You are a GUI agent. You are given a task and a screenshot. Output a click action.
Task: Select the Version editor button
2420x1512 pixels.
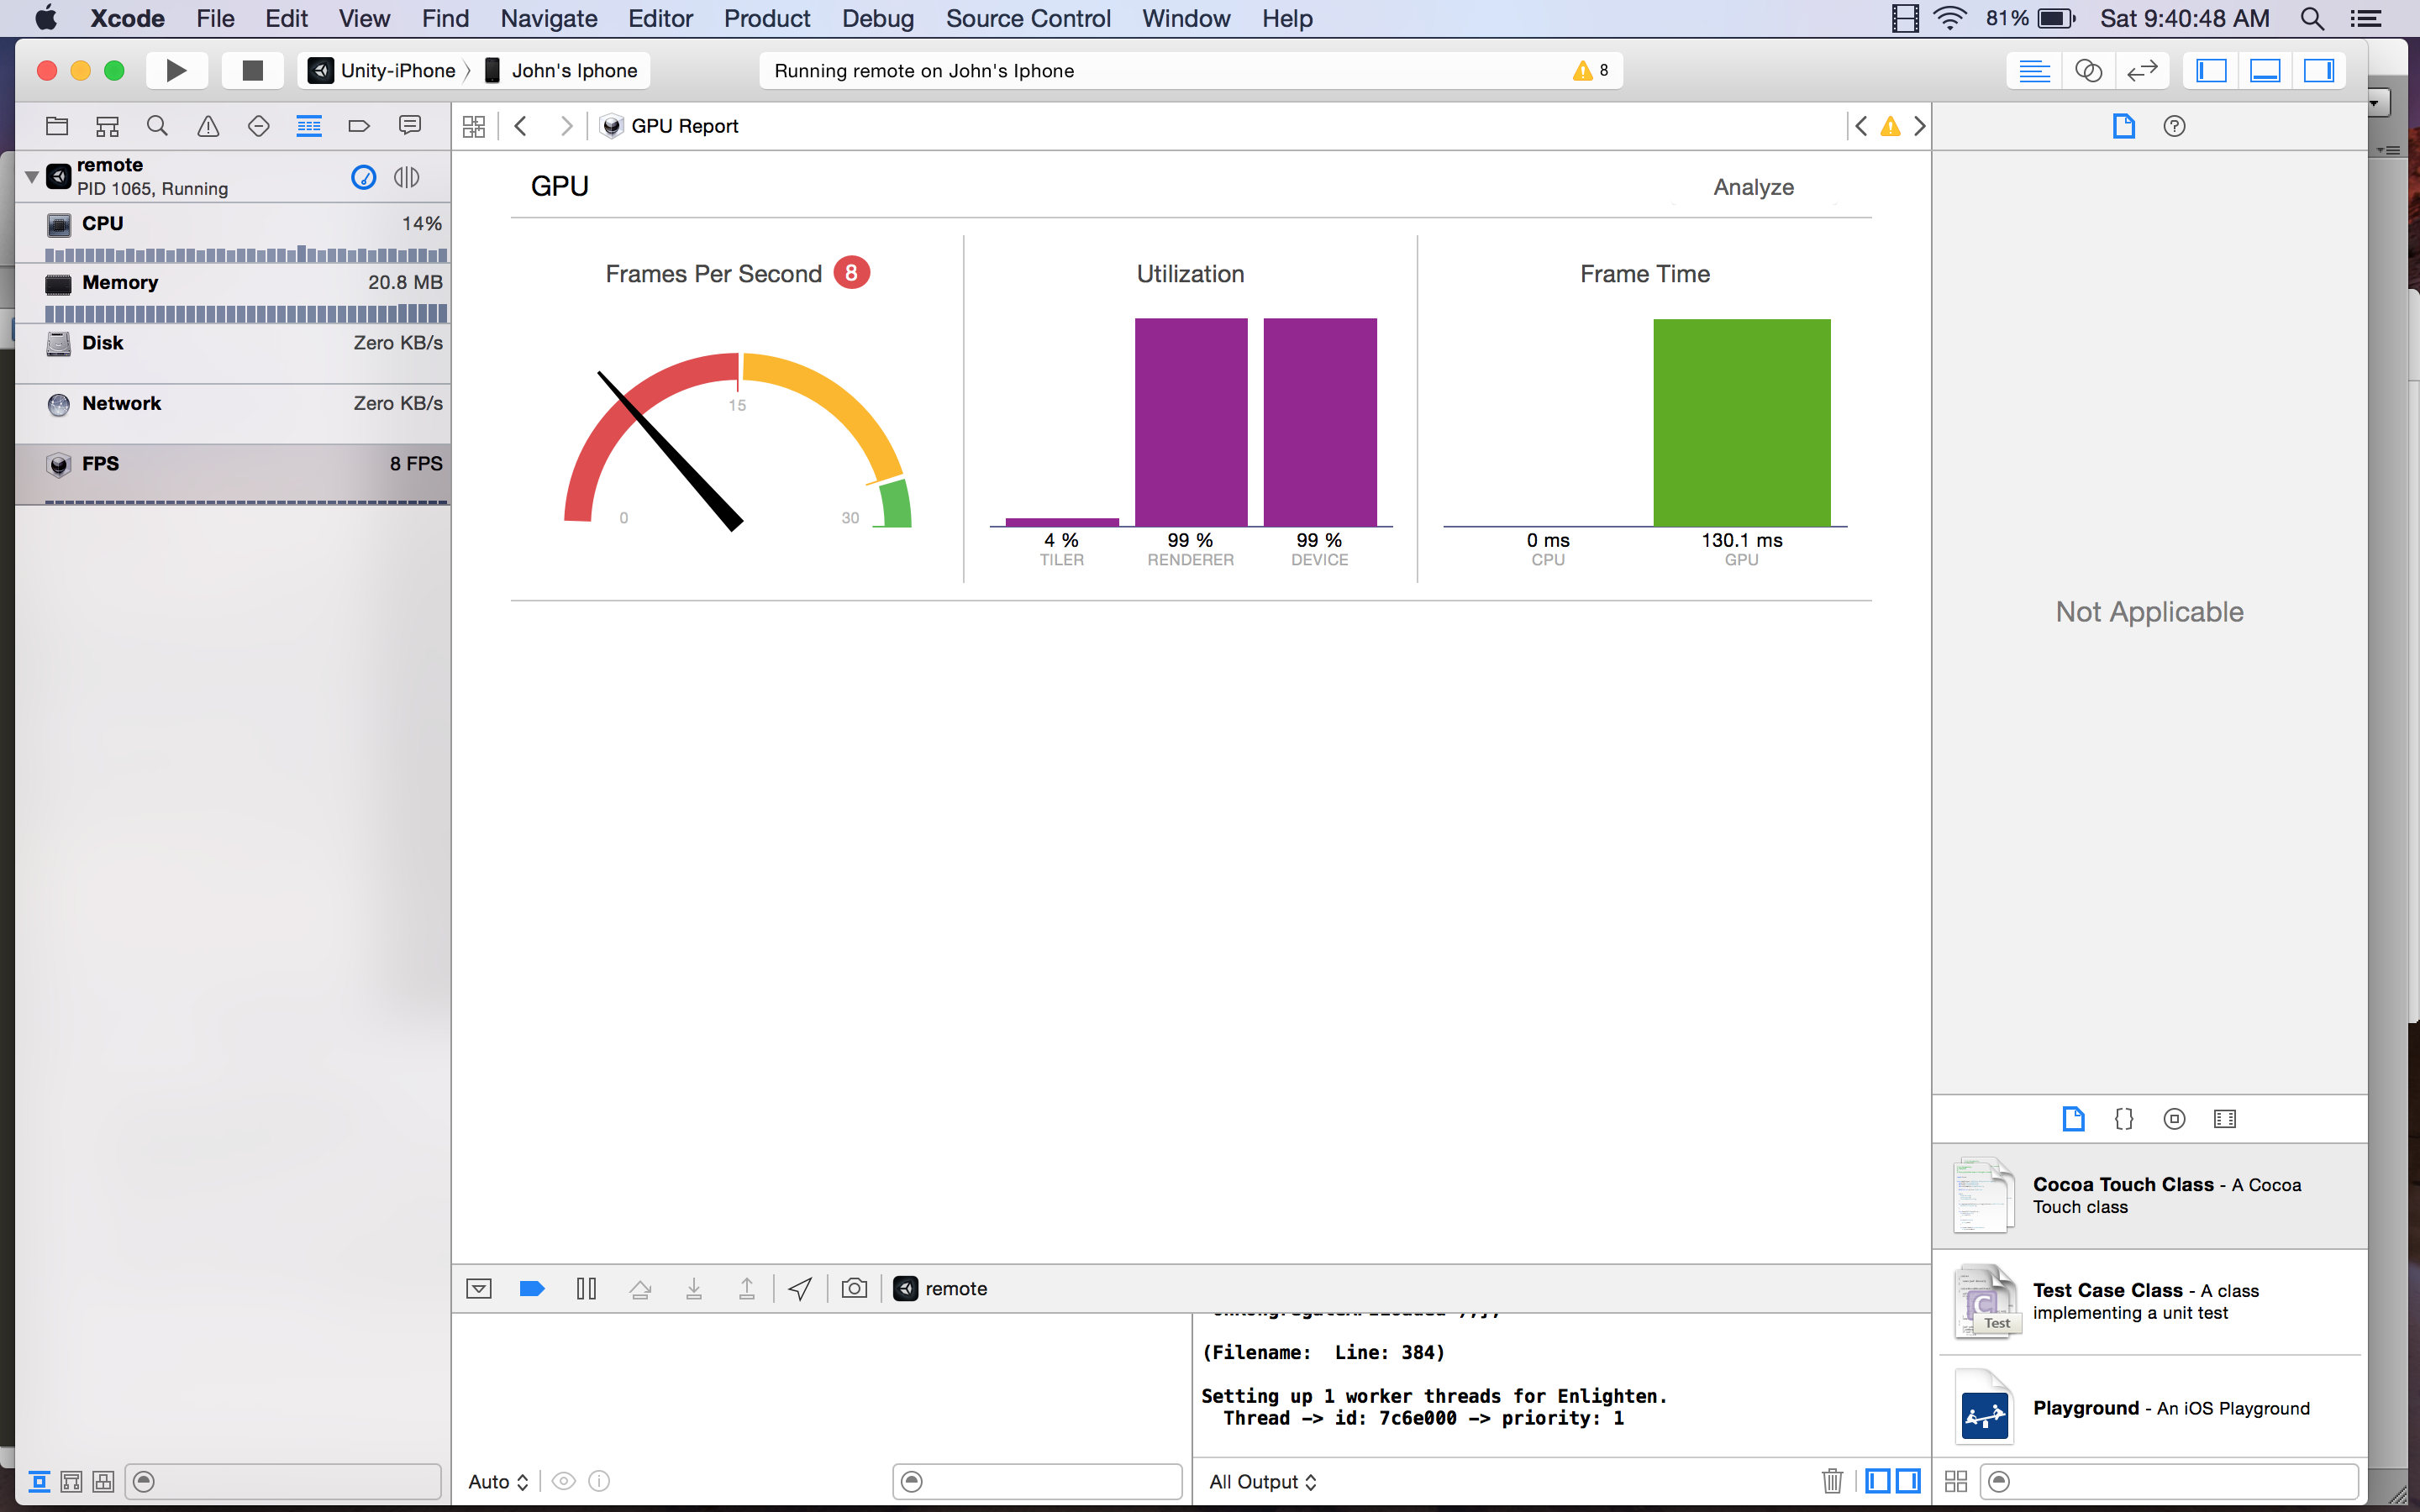2142,71
